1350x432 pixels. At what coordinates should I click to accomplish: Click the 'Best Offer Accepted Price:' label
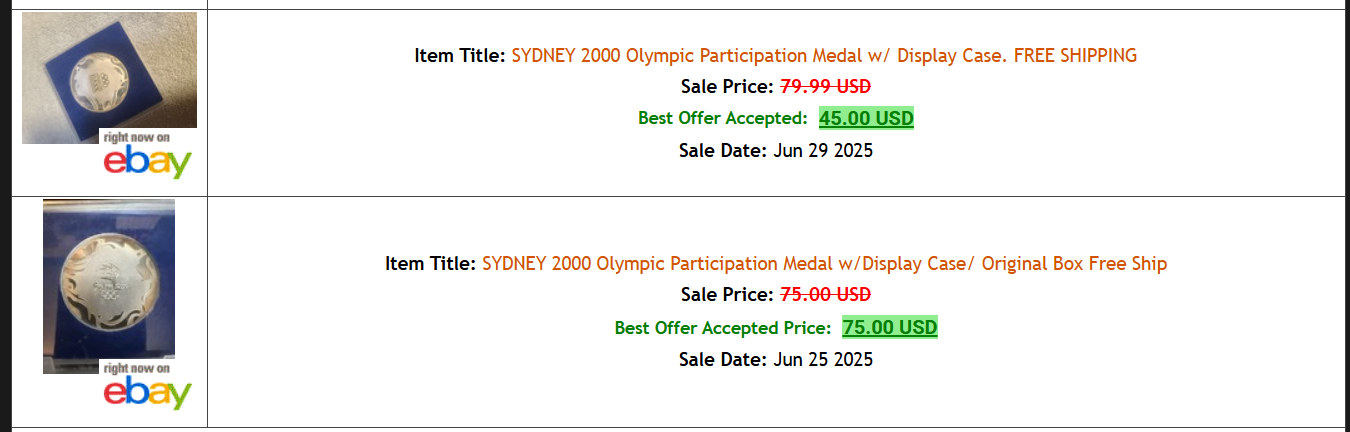click(723, 328)
